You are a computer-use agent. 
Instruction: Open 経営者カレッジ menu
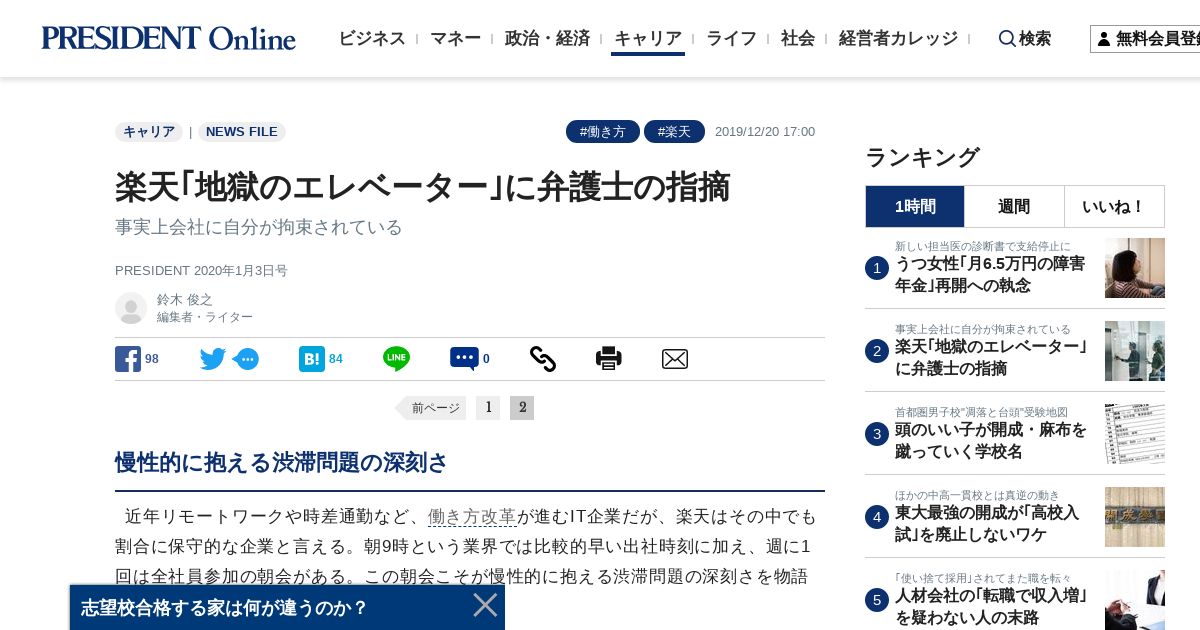click(898, 38)
